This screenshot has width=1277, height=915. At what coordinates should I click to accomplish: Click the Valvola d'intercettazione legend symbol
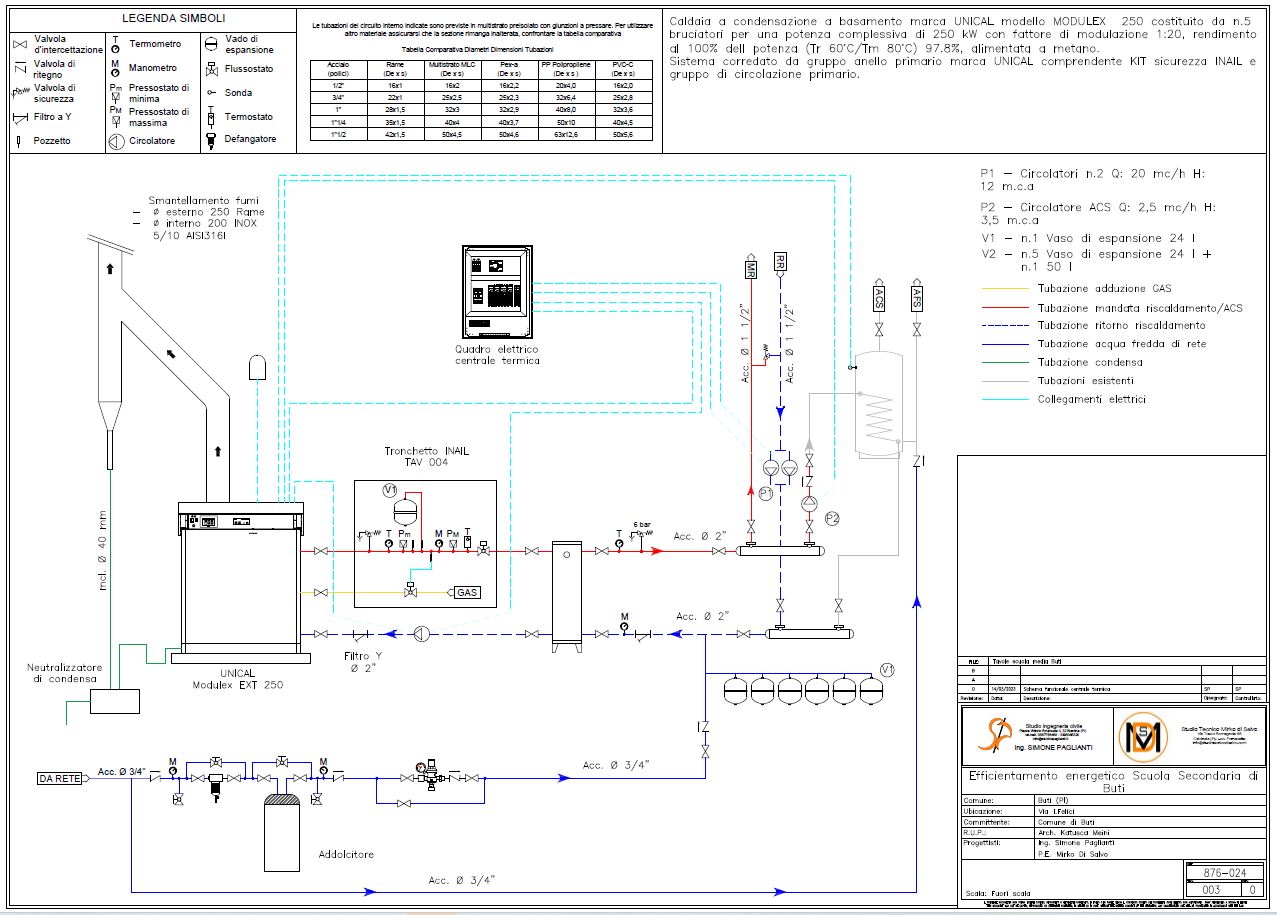pos(19,44)
